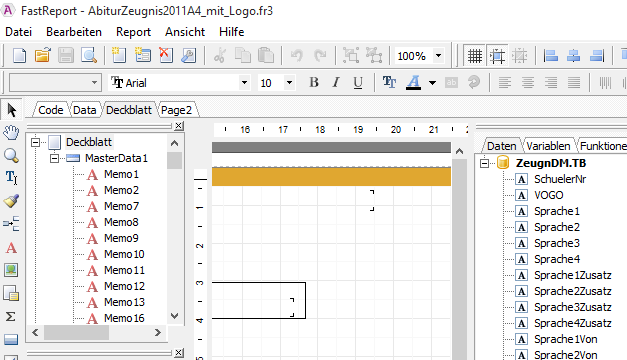
Task: Open the Hilfe menu
Action: coord(232,32)
